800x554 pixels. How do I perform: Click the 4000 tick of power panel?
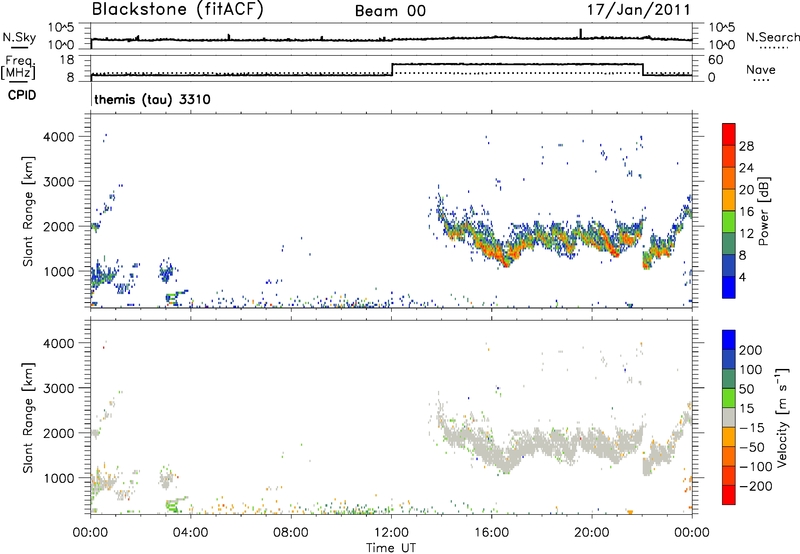pos(59,137)
